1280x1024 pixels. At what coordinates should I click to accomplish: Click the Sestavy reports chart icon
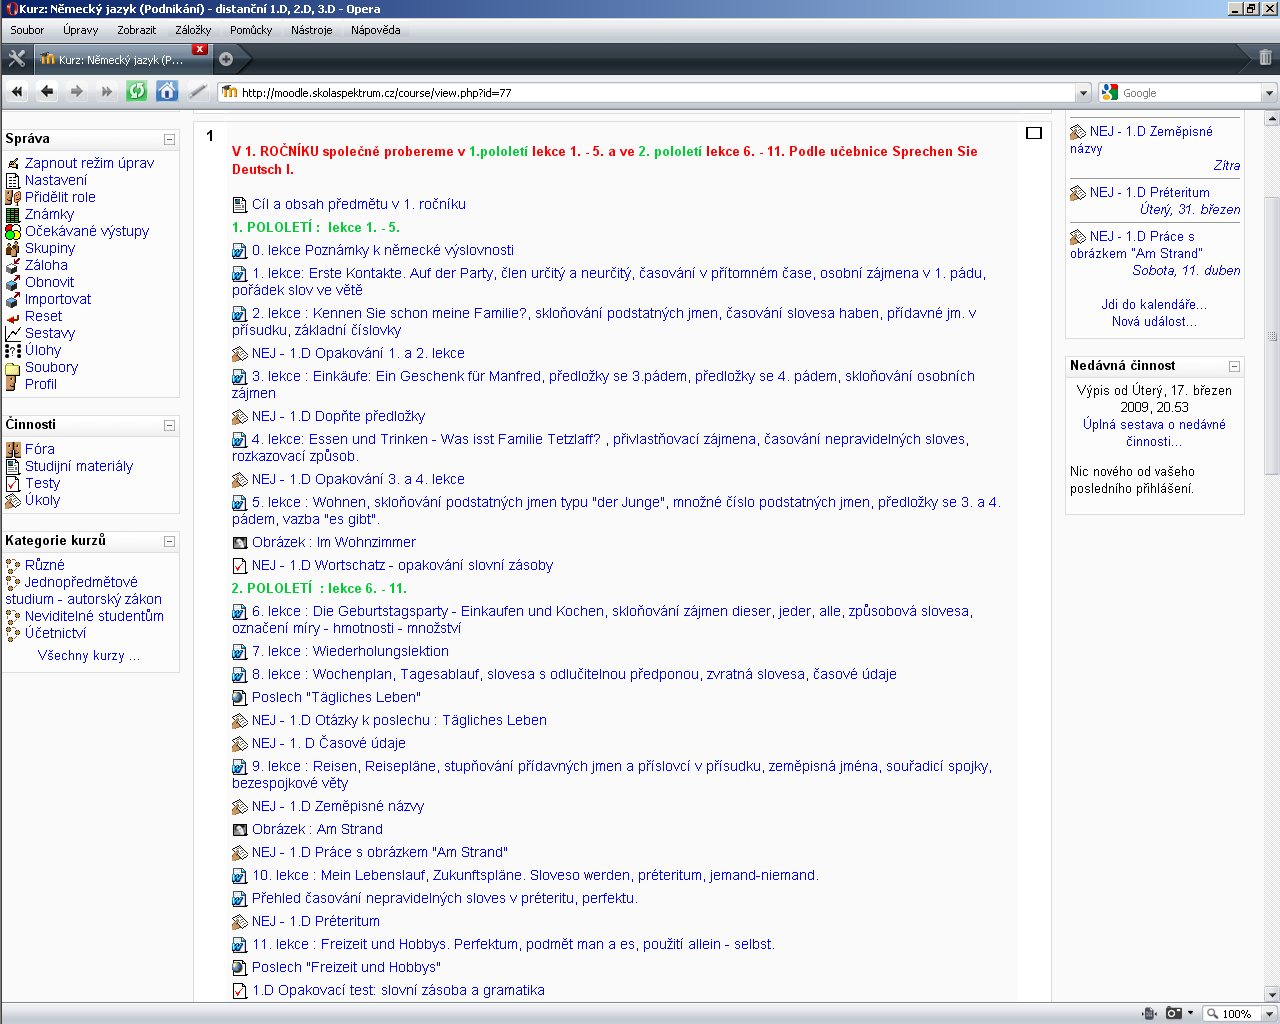point(13,333)
